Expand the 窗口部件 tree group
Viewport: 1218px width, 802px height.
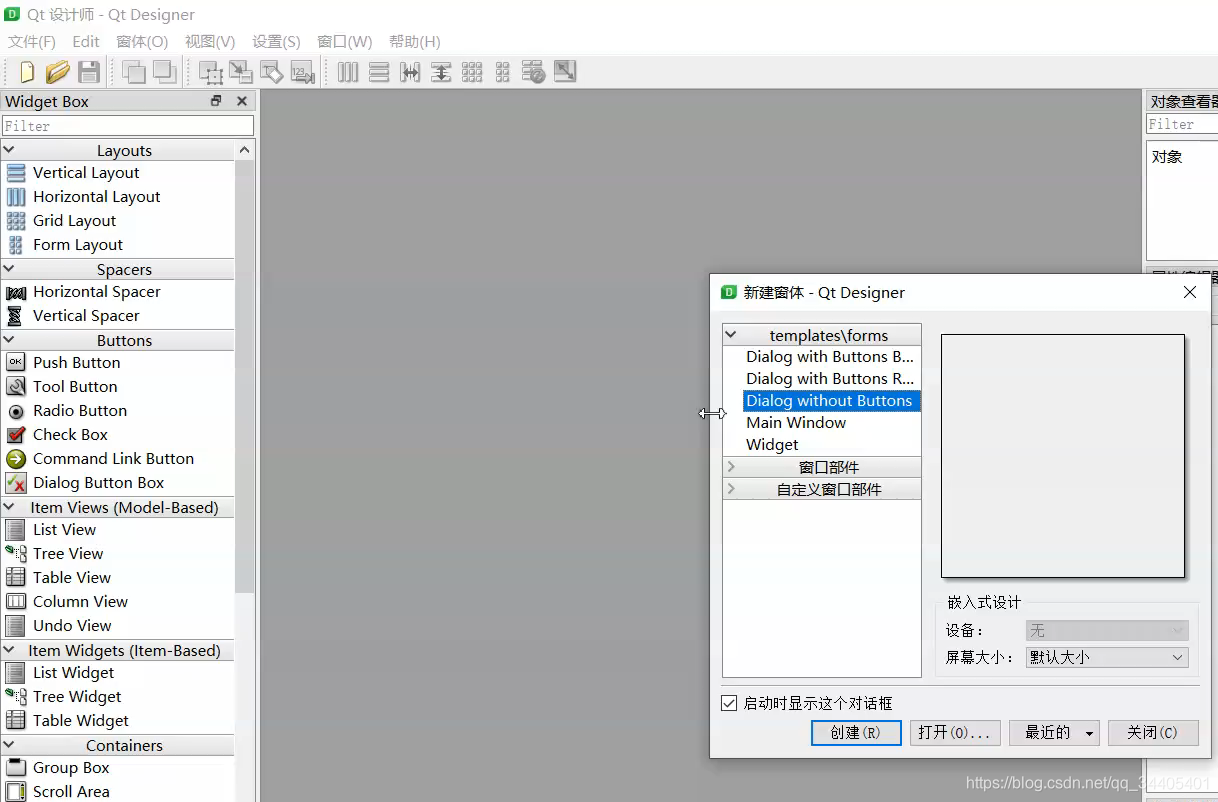click(731, 467)
